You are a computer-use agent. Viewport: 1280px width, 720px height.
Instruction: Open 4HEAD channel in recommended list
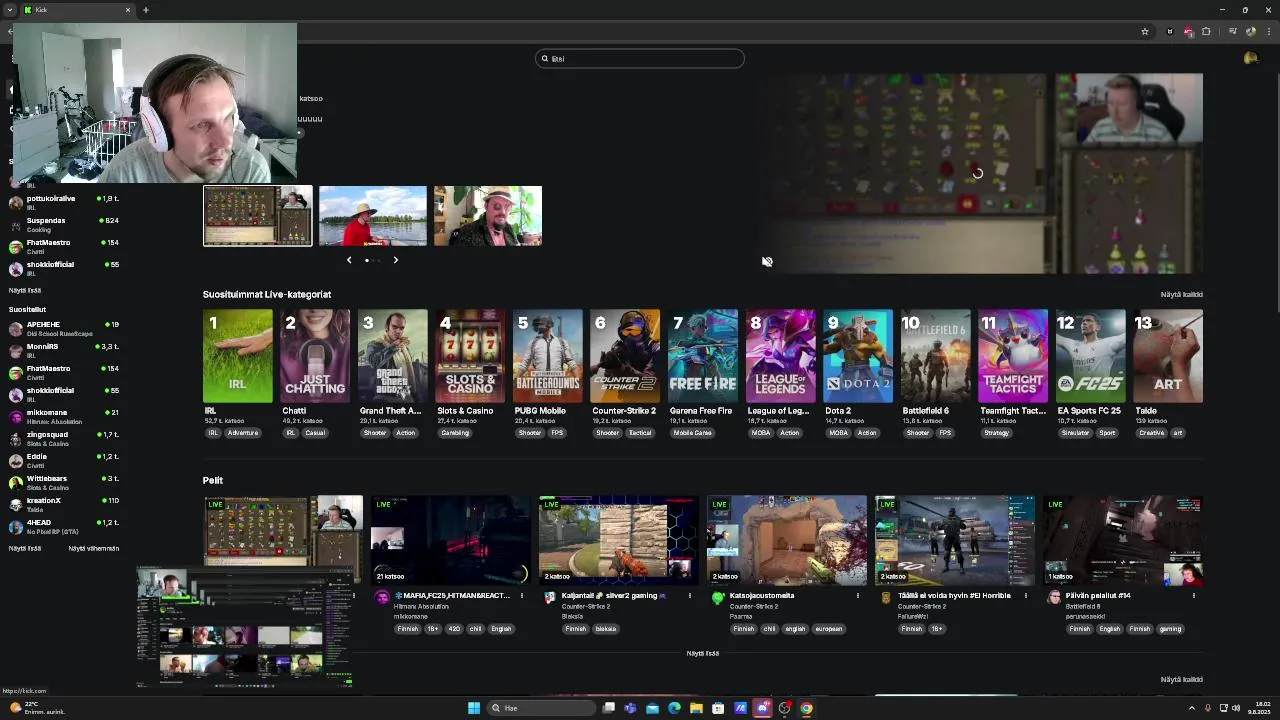[x=64, y=526]
